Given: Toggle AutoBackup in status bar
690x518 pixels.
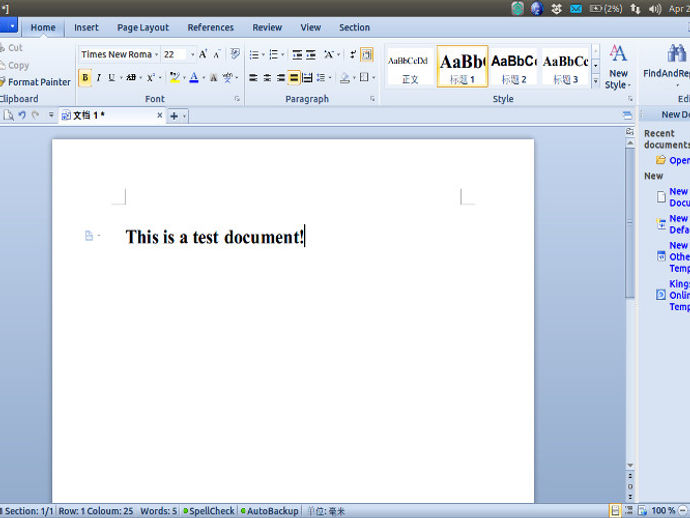Looking at the screenshot, I should point(270,511).
